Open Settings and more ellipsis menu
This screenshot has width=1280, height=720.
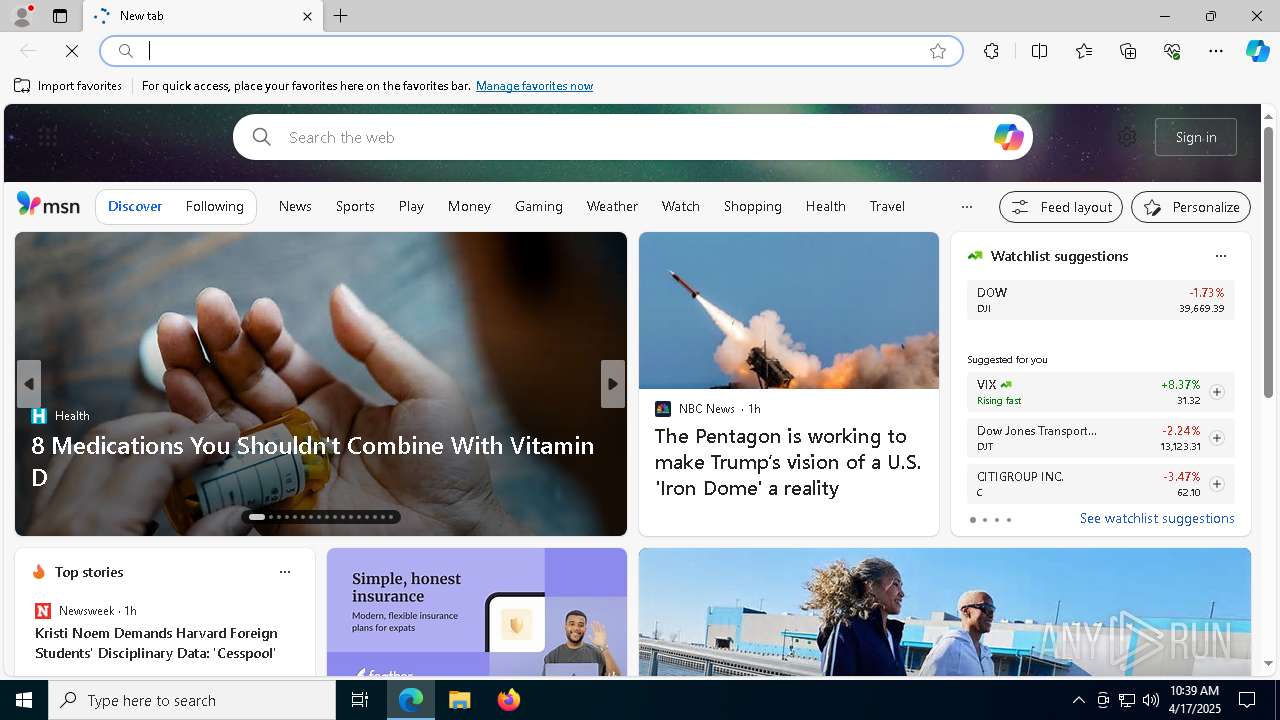pyautogui.click(x=1216, y=51)
